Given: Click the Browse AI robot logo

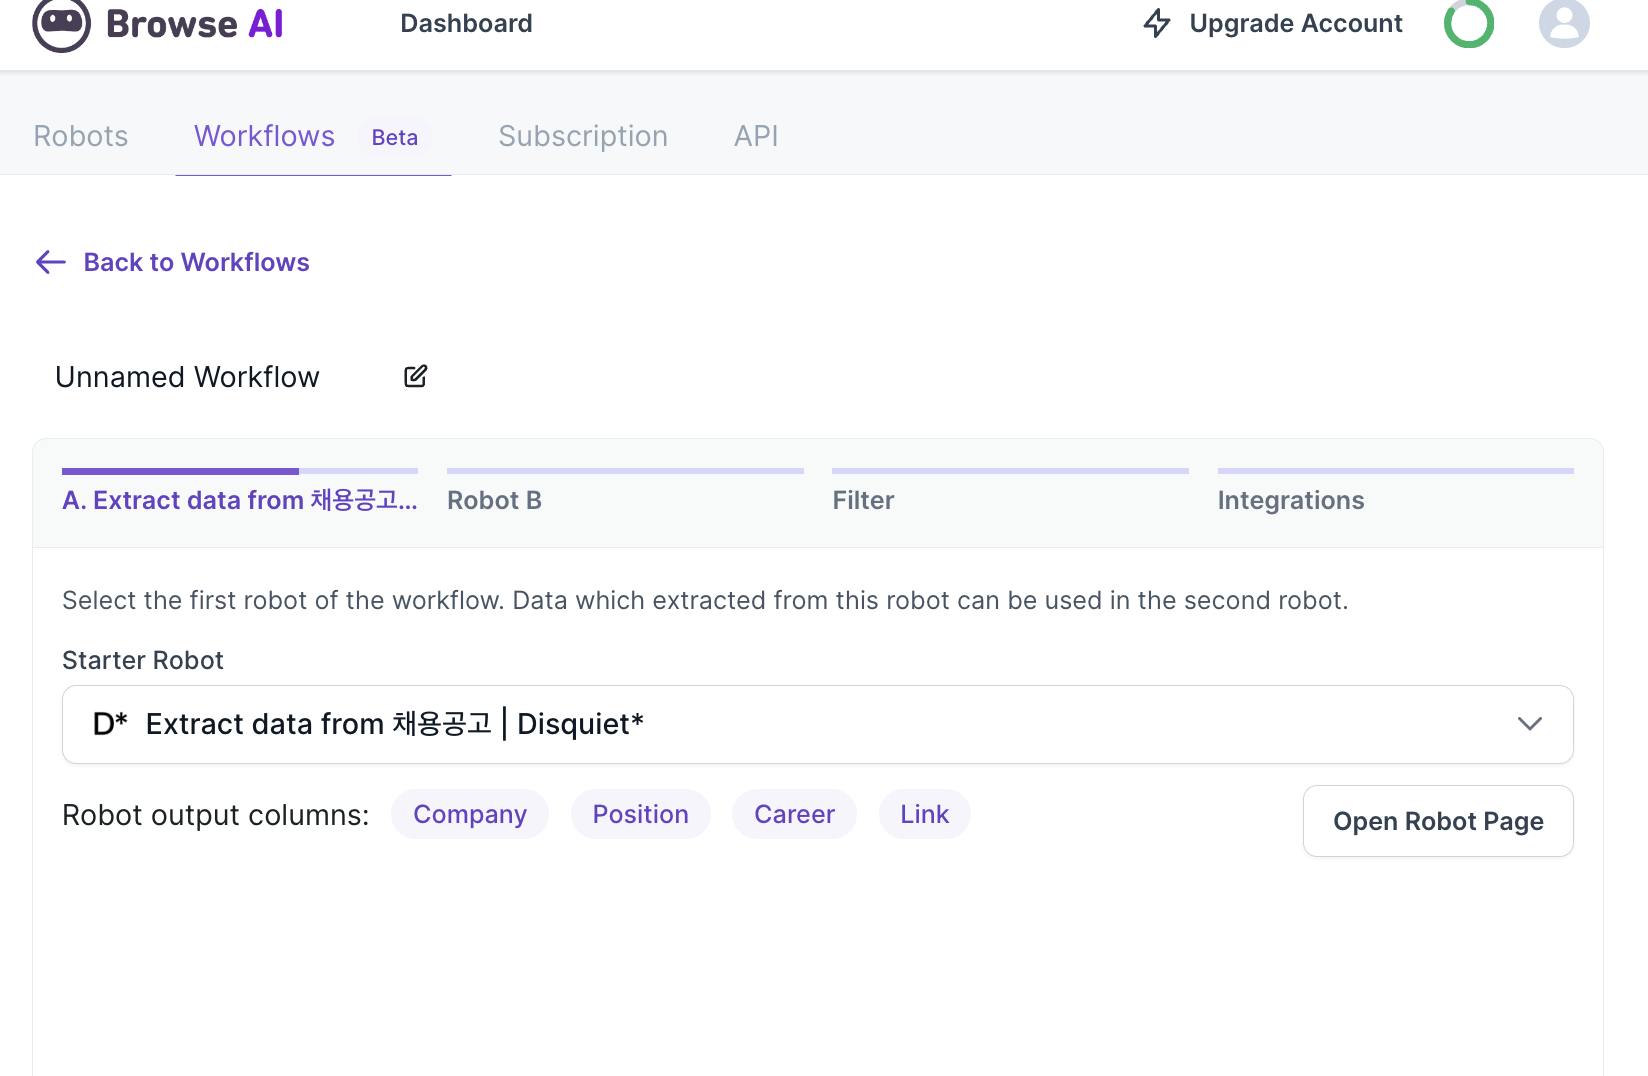Looking at the screenshot, I should tap(61, 24).
